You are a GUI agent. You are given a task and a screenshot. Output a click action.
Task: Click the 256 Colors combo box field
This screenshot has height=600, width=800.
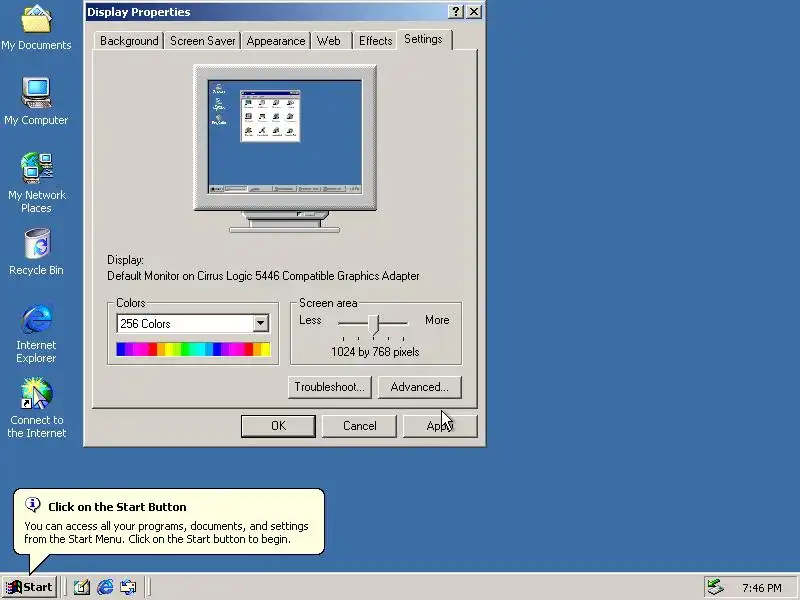point(193,323)
